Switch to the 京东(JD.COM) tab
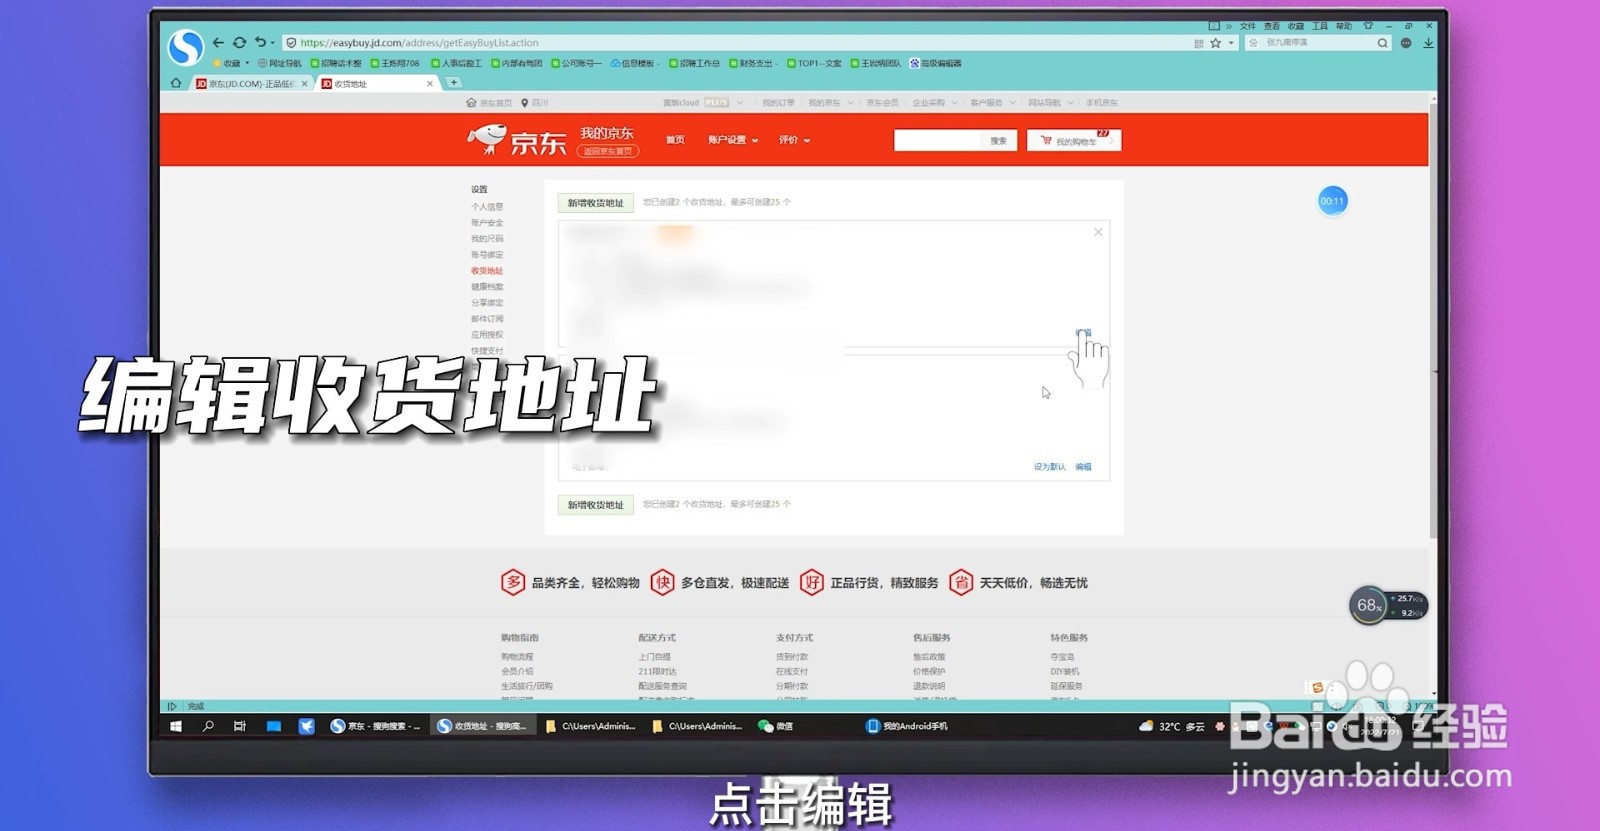Viewport: 1600px width, 831px height. (251, 84)
